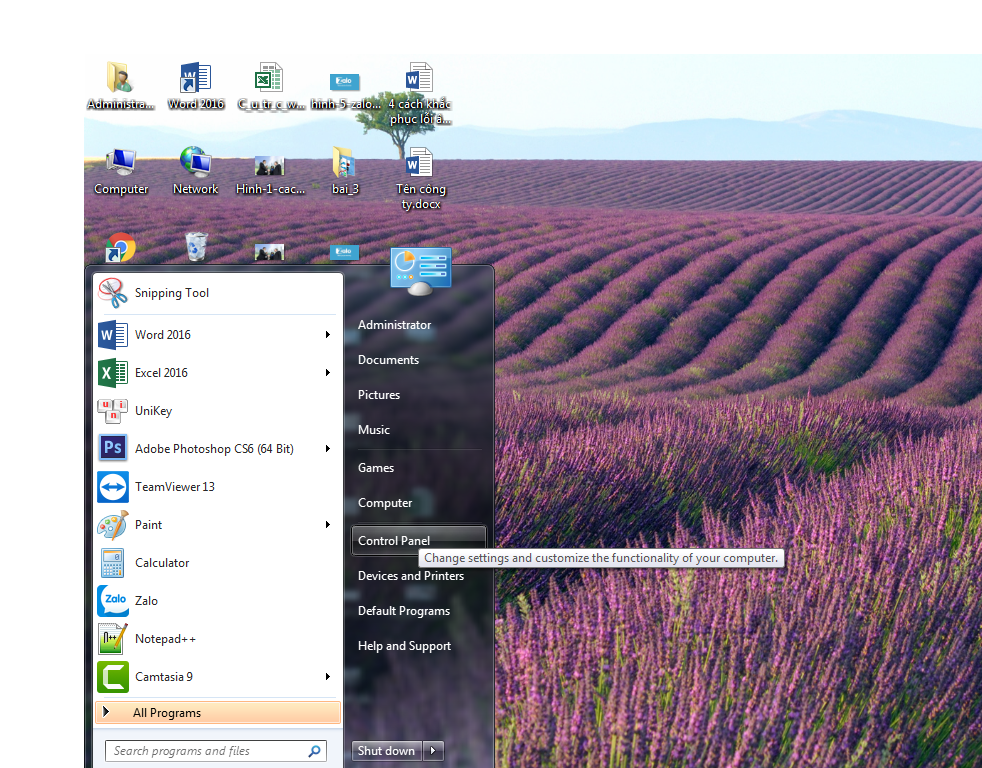
Task: Expand Camtasia 9 jump list arrow
Action: click(x=328, y=677)
